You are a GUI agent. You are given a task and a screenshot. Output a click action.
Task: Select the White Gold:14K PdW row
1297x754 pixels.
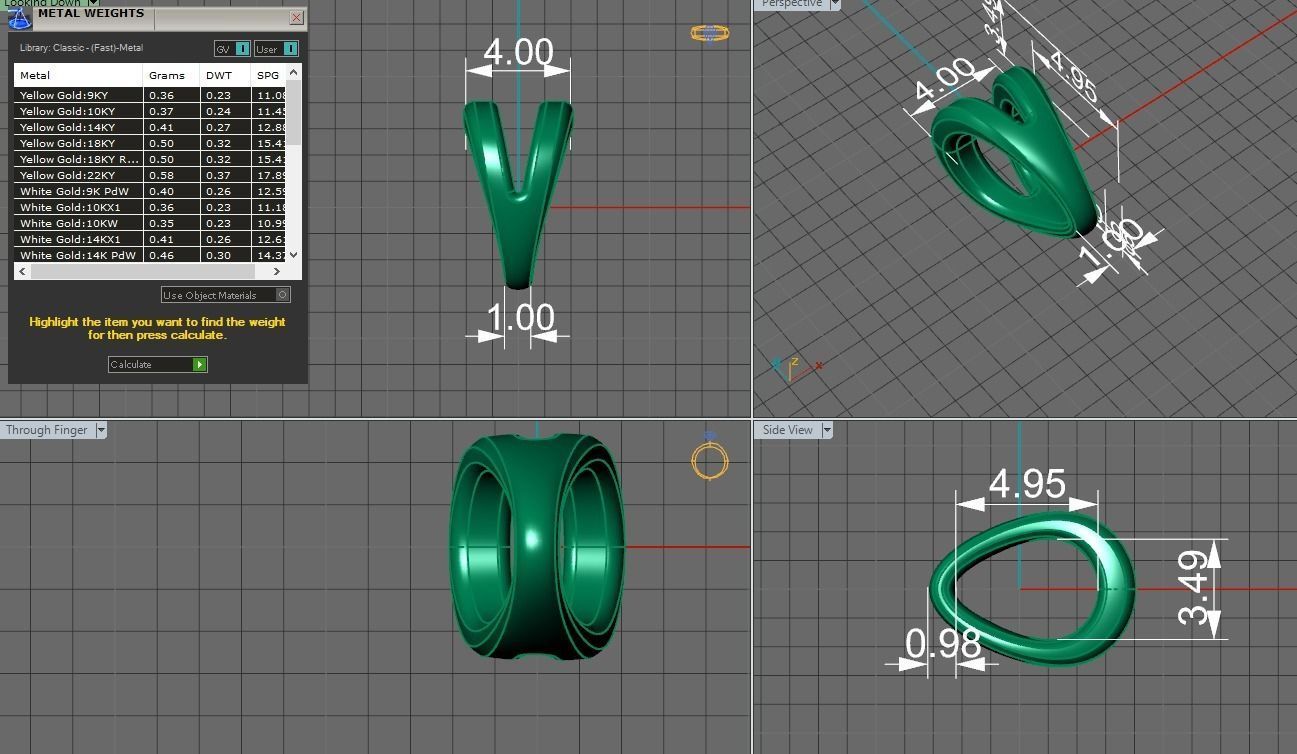[x=150, y=255]
